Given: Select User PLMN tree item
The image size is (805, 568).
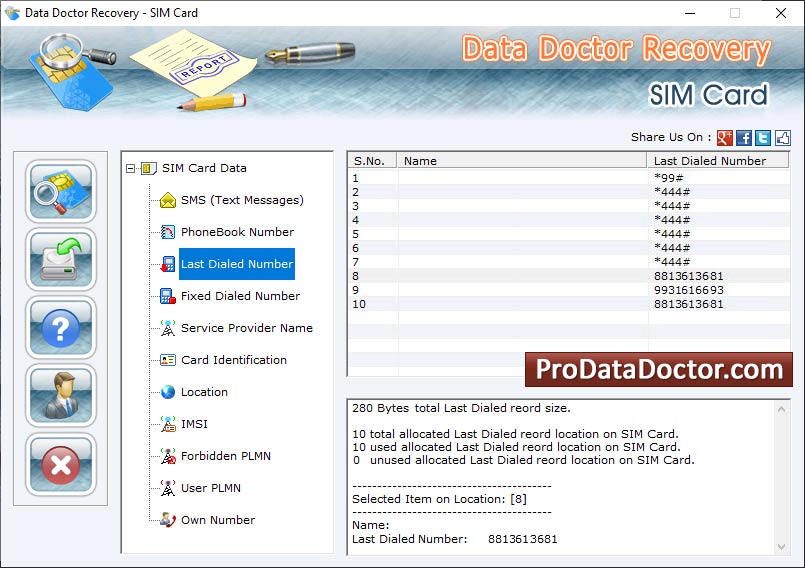Looking at the screenshot, I should pos(210,488).
